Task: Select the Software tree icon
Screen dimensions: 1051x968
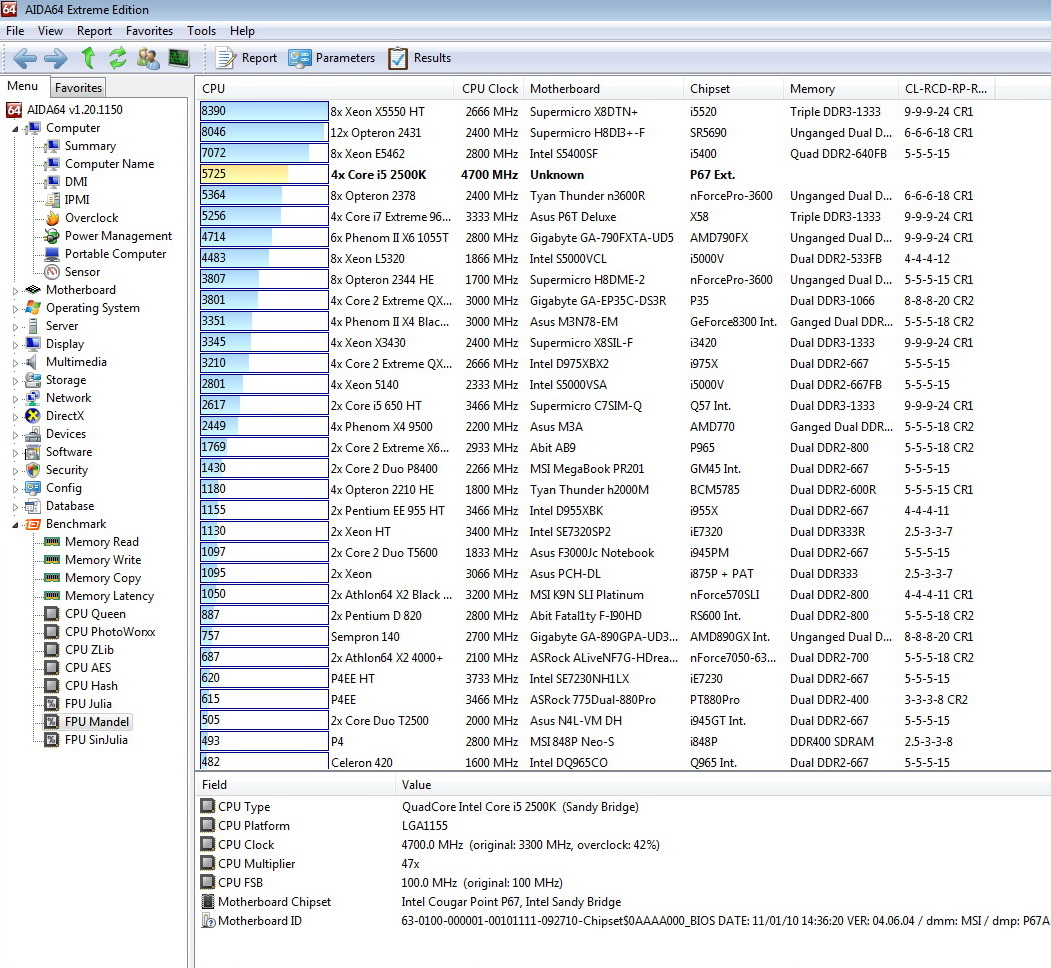Action: tap(33, 452)
